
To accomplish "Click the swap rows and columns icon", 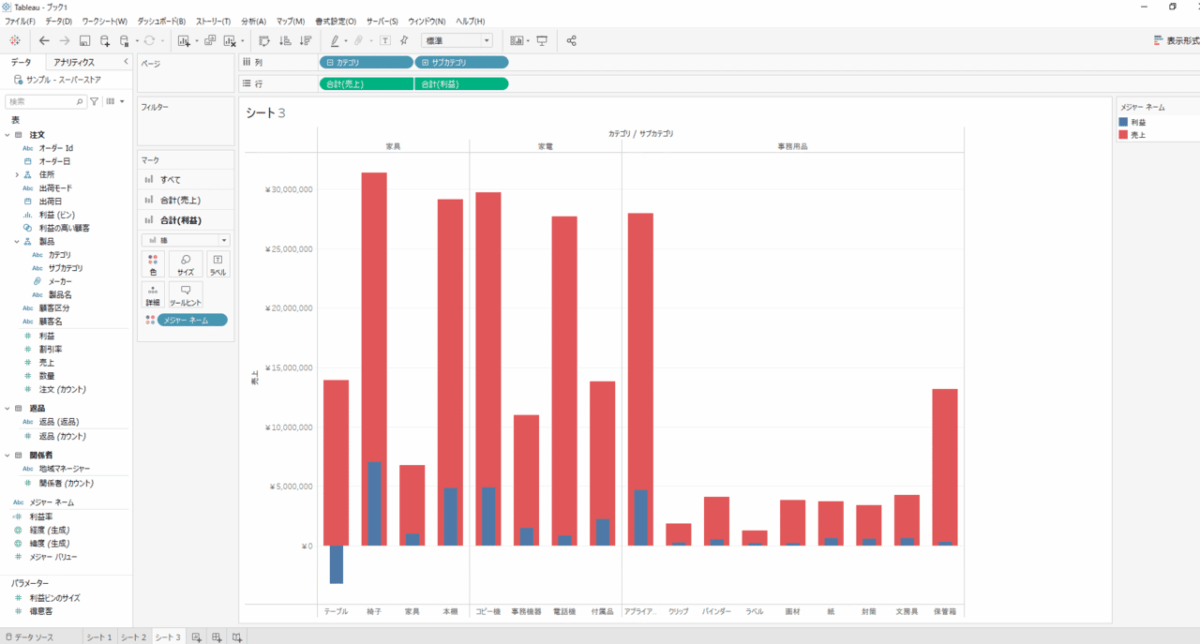I will (263, 41).
